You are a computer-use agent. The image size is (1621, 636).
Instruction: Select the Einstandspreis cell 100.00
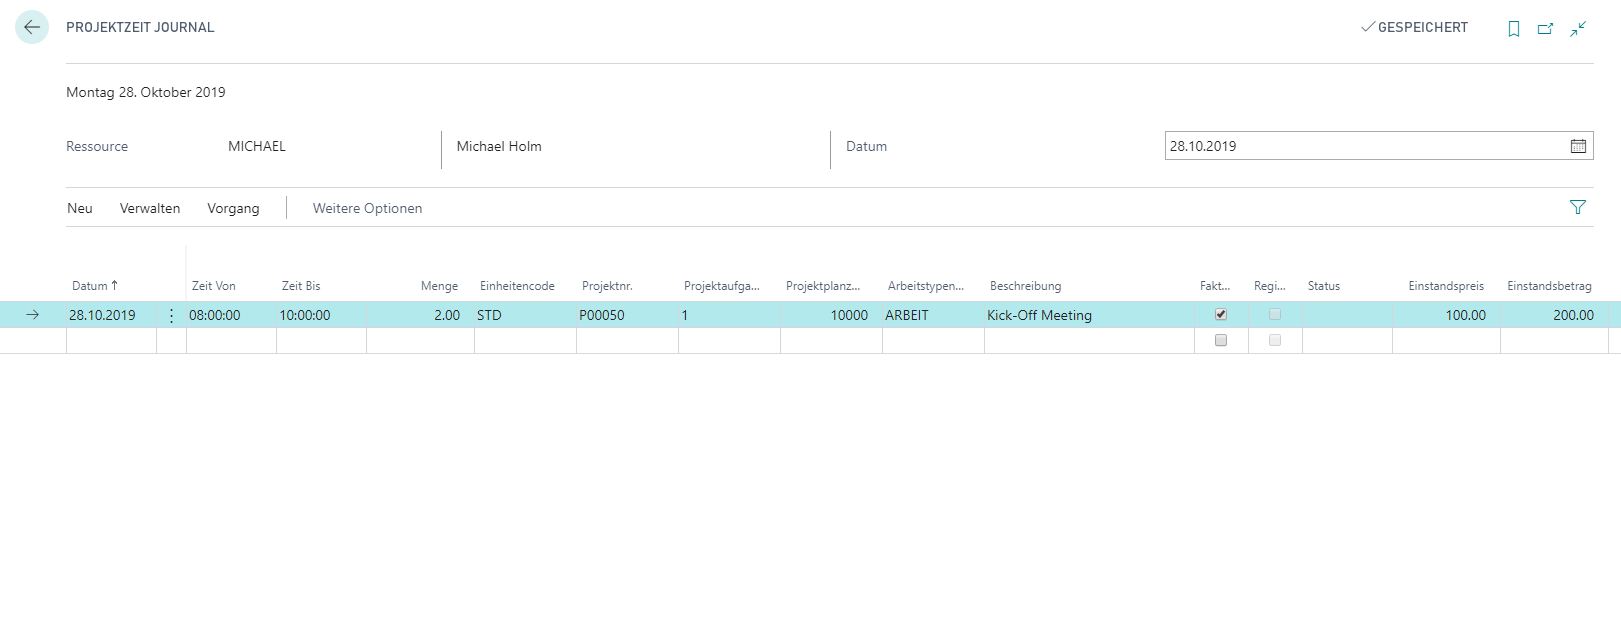(x=1446, y=315)
